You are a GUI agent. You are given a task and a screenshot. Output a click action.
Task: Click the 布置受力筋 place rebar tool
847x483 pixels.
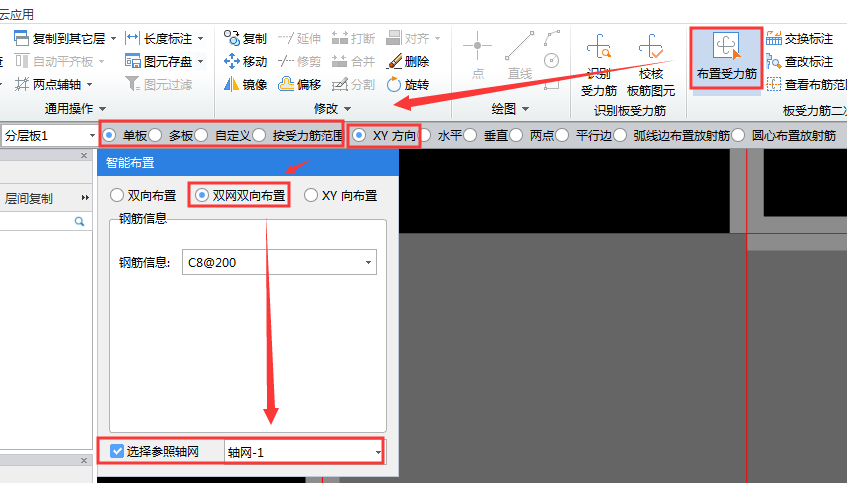coord(727,58)
